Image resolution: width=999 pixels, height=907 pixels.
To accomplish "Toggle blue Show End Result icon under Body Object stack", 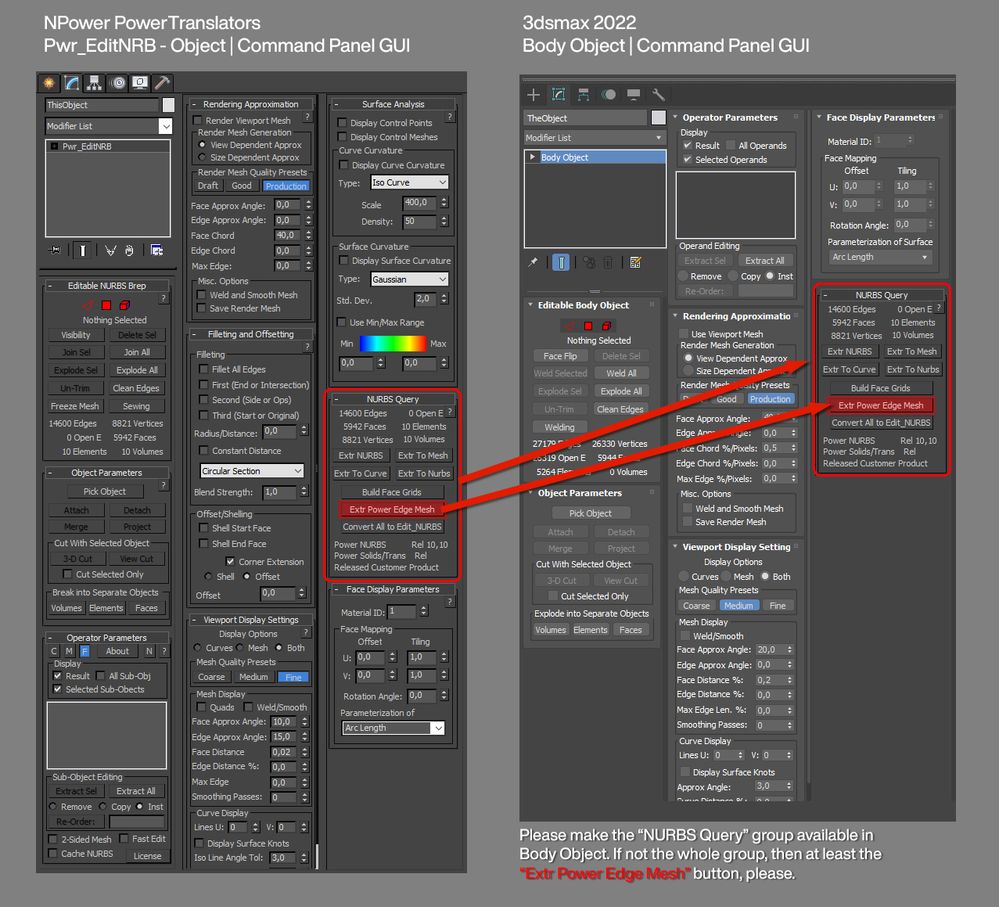I will tap(561, 262).
